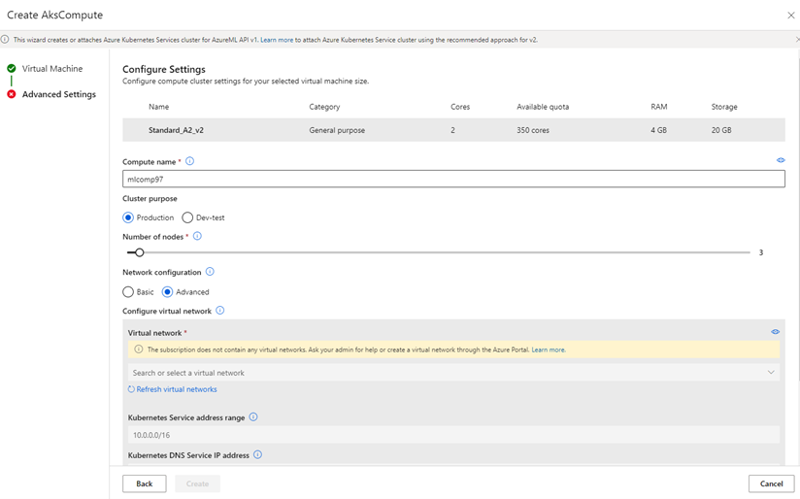The width and height of the screenshot is (800, 499).
Task: Click info icon next to Compute name
Action: (x=190, y=161)
